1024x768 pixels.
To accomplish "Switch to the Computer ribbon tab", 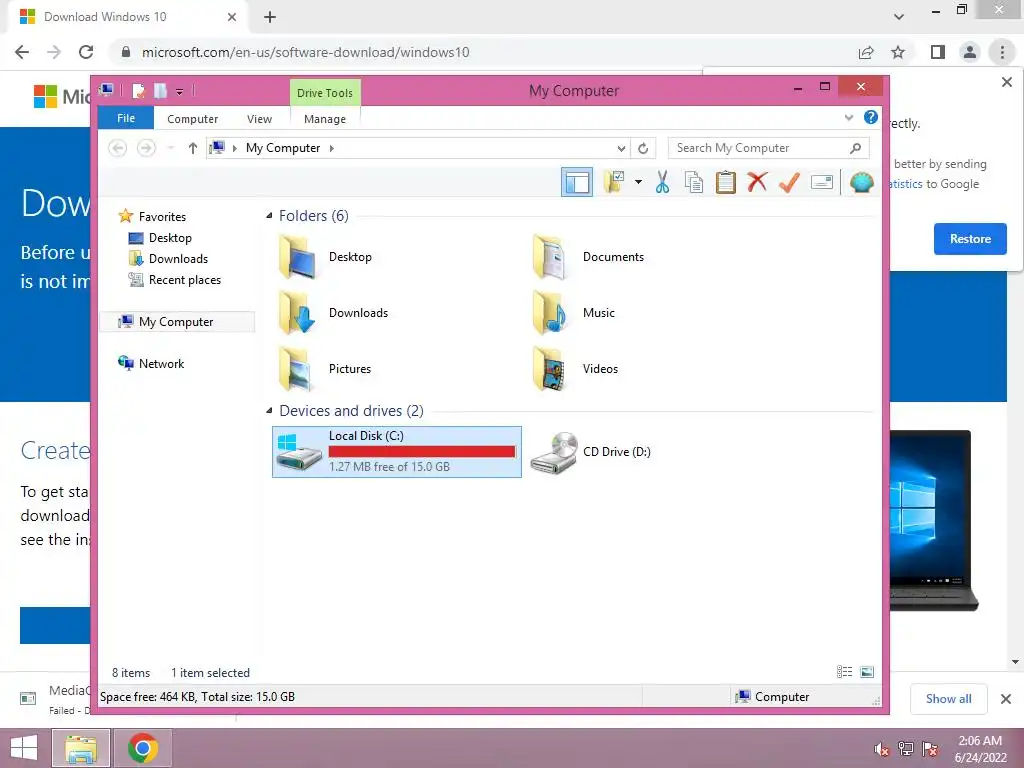I will (192, 119).
